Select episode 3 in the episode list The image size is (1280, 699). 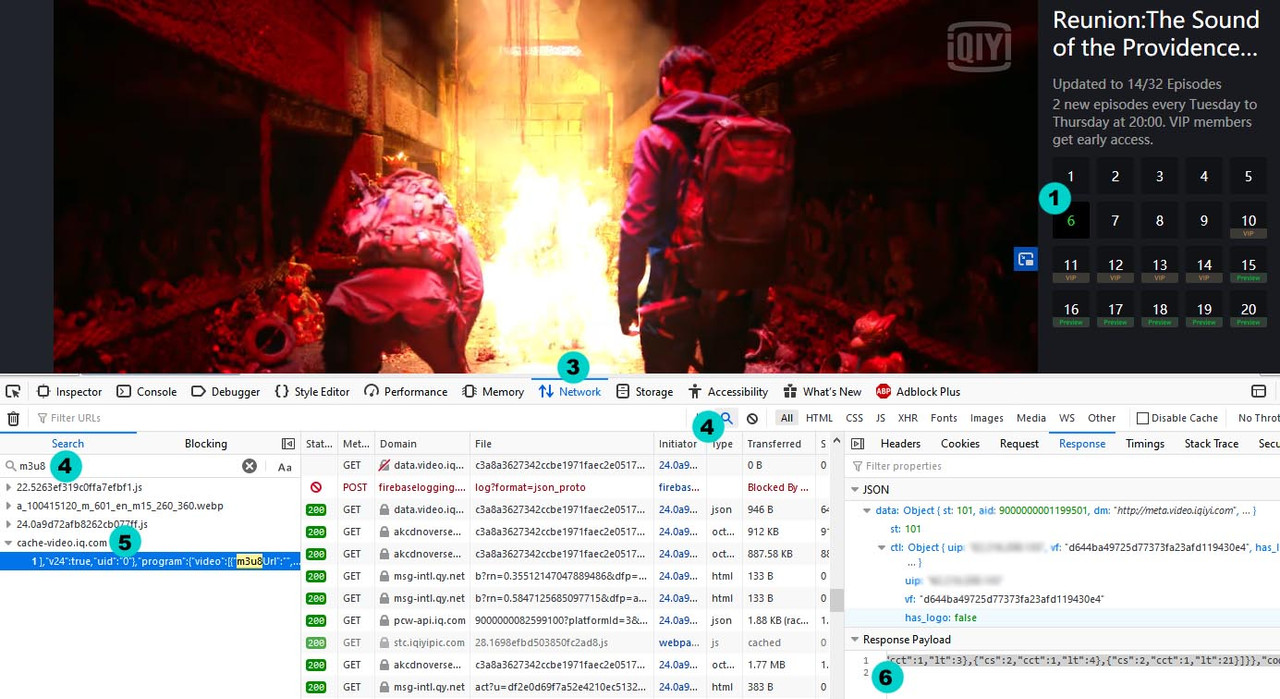(x=1159, y=176)
